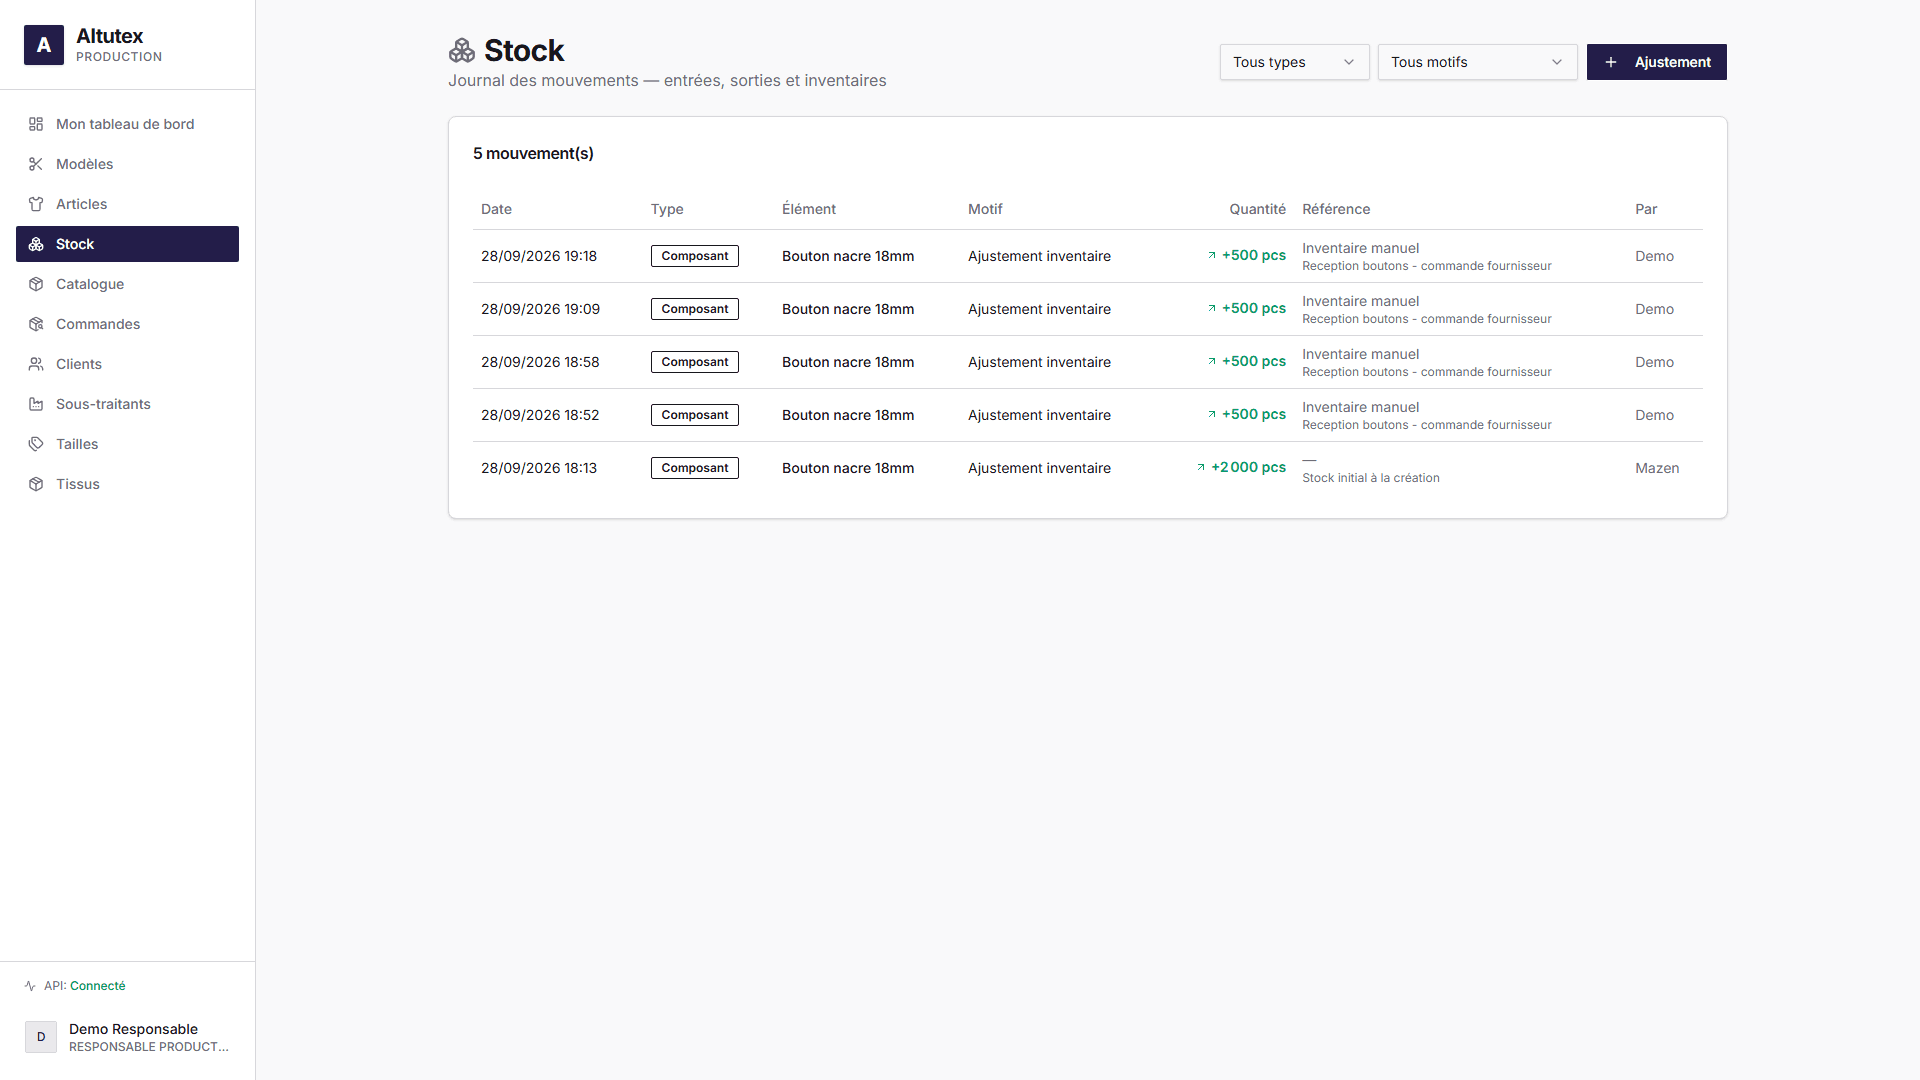
Task: Click the 5 mouvement(s) count
Action: point(533,153)
